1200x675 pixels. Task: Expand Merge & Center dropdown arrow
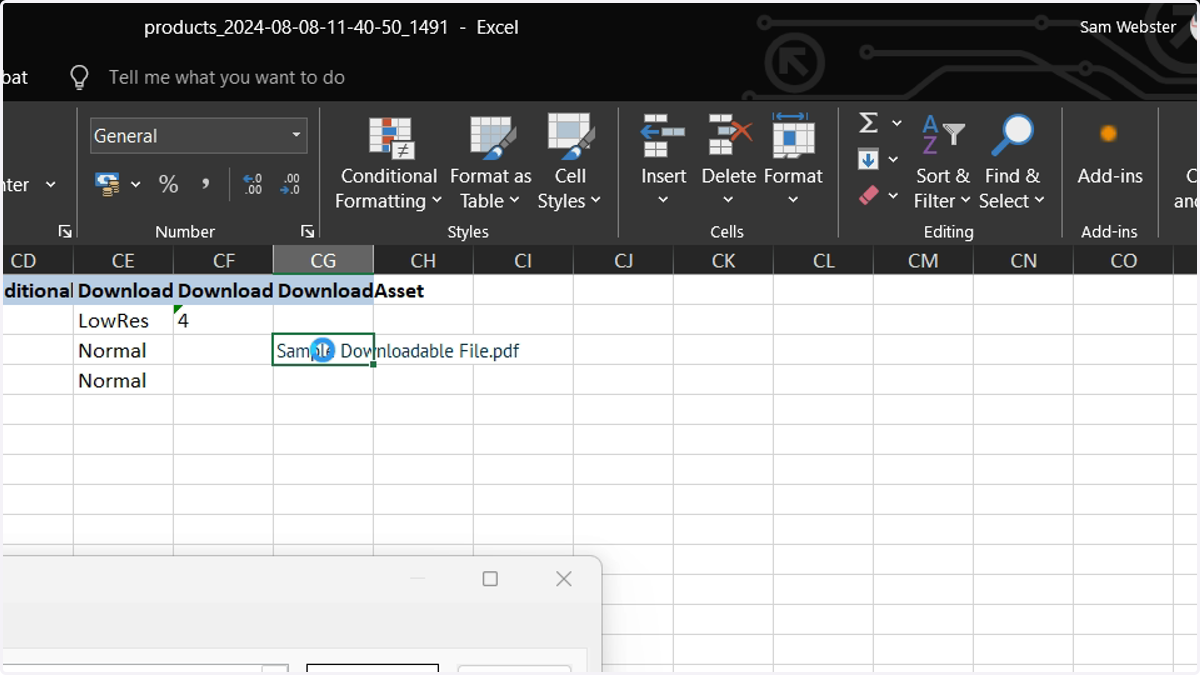tap(51, 184)
